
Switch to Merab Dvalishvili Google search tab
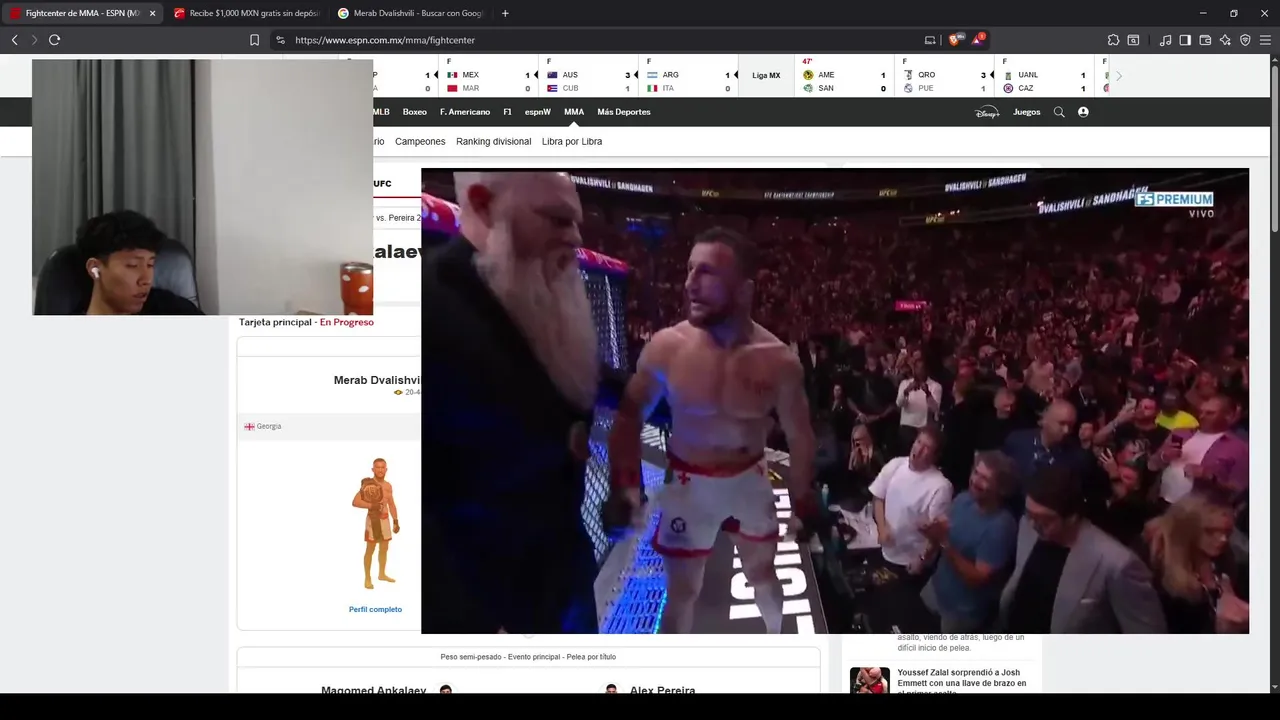click(409, 13)
